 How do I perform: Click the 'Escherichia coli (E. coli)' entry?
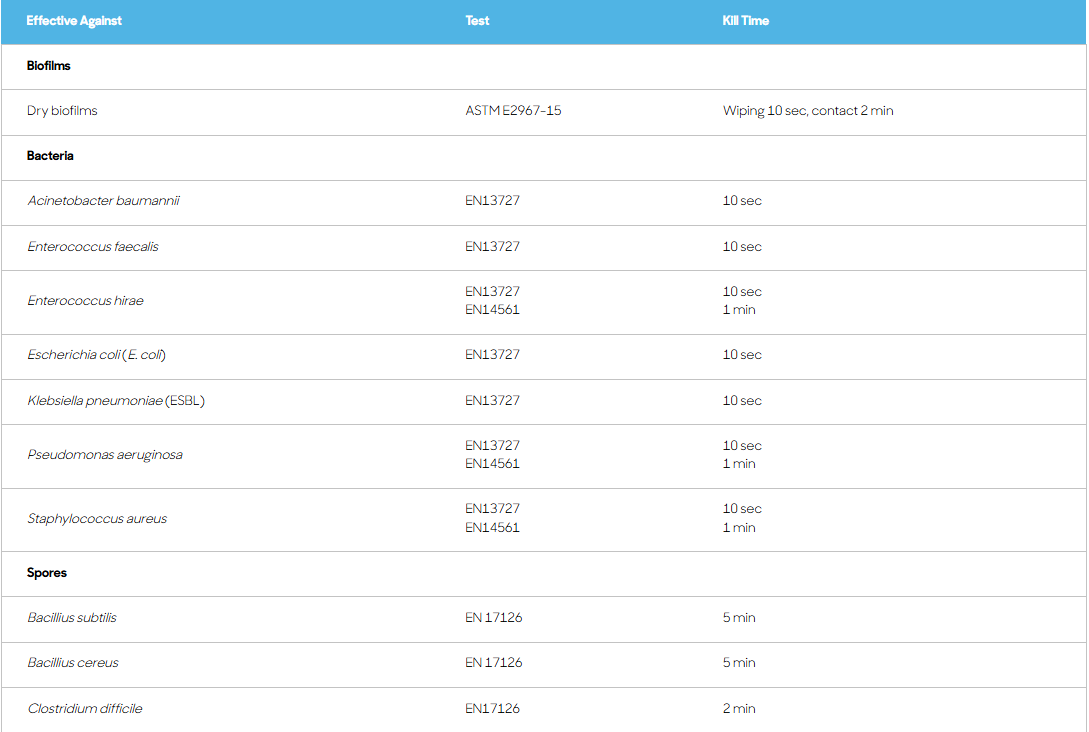96,355
